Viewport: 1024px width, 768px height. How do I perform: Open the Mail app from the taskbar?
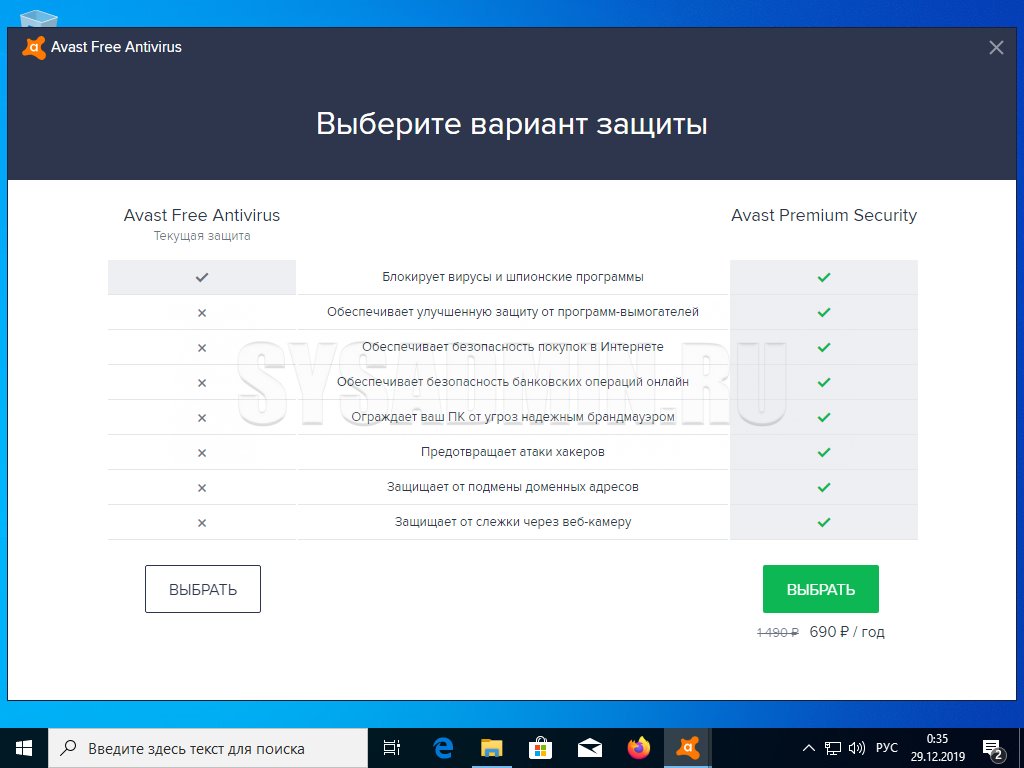coord(590,748)
